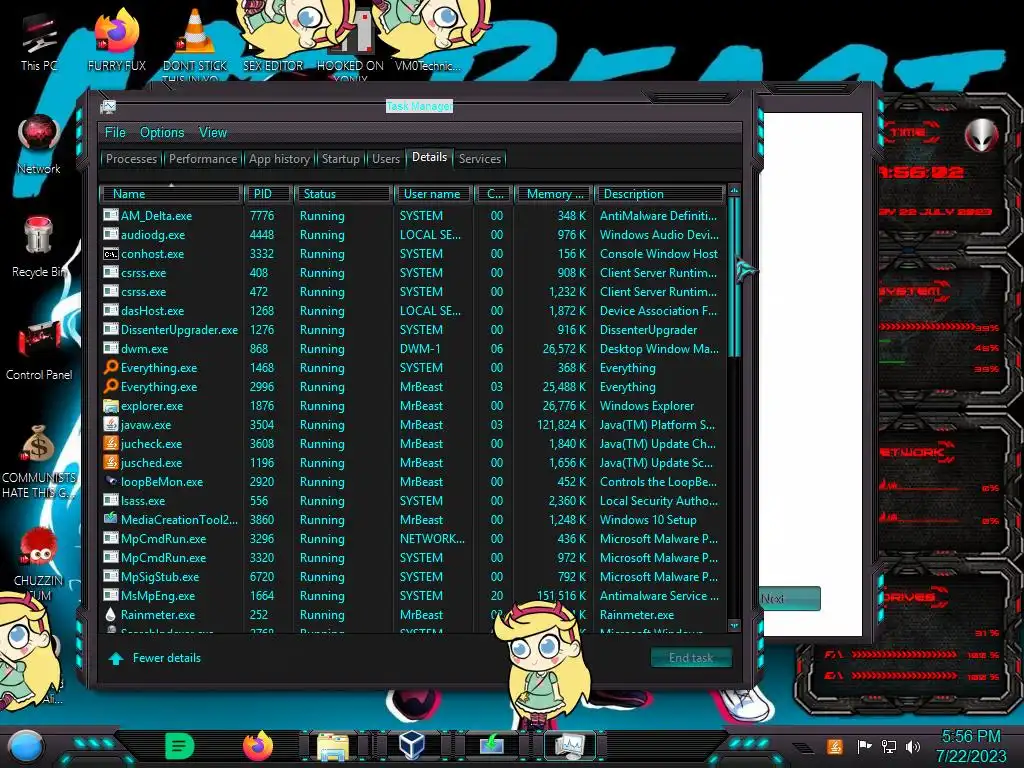Click Fewer details link
Image resolution: width=1024 pixels, height=768 pixels.
[167, 658]
